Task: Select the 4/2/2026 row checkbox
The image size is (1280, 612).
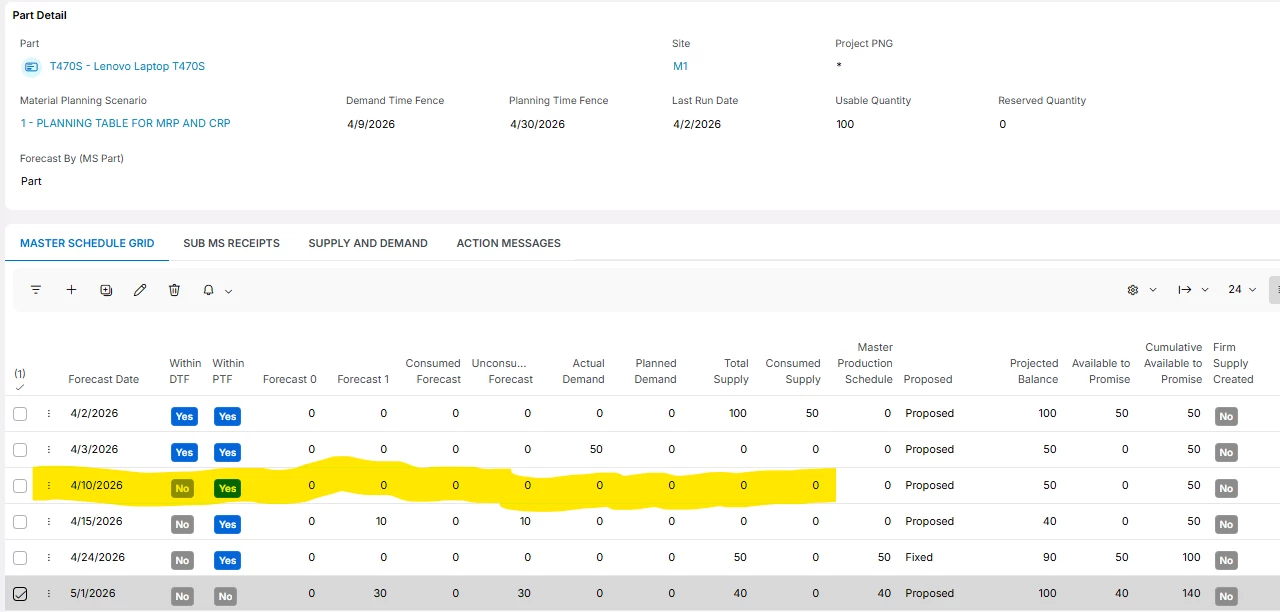Action: click(20, 414)
